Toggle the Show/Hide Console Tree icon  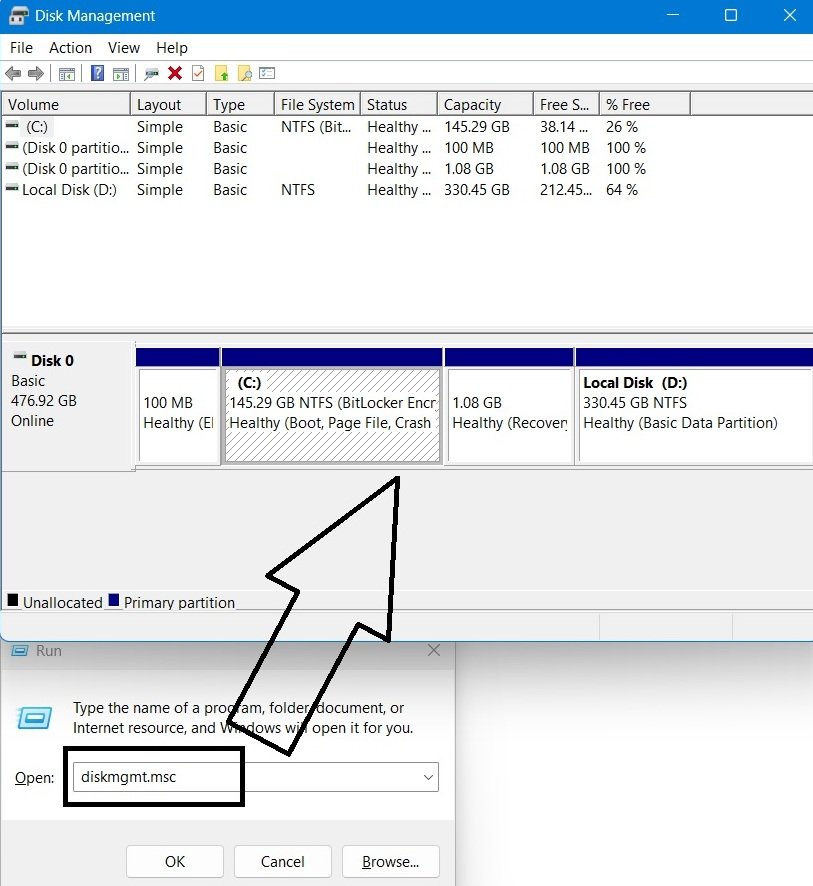point(67,74)
